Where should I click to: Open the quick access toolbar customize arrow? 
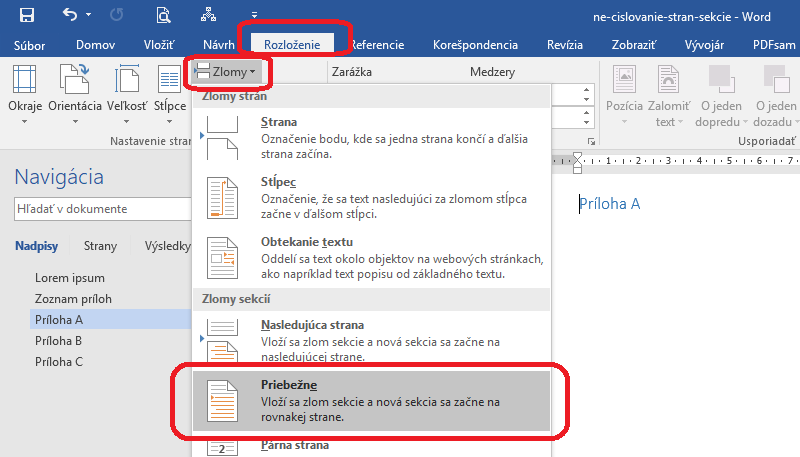coord(254,16)
